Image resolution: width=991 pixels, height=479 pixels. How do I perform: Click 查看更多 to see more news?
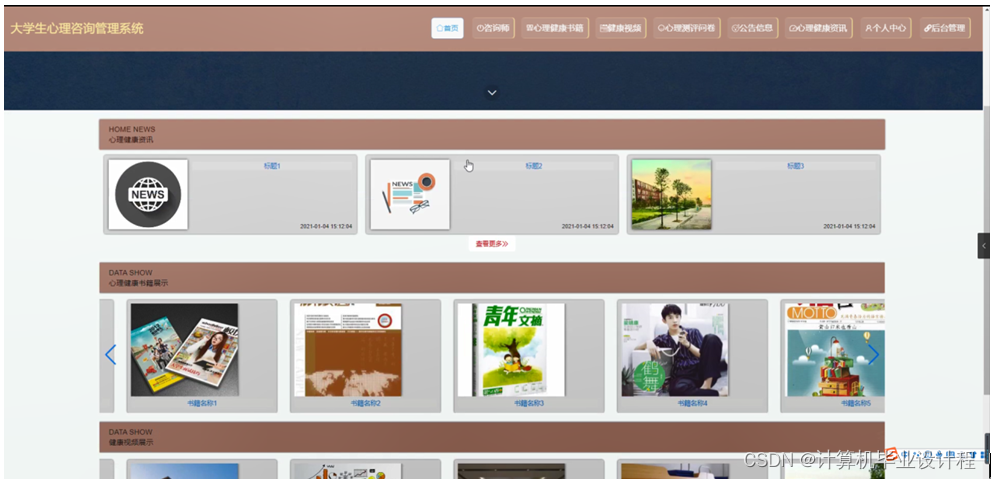(492, 243)
